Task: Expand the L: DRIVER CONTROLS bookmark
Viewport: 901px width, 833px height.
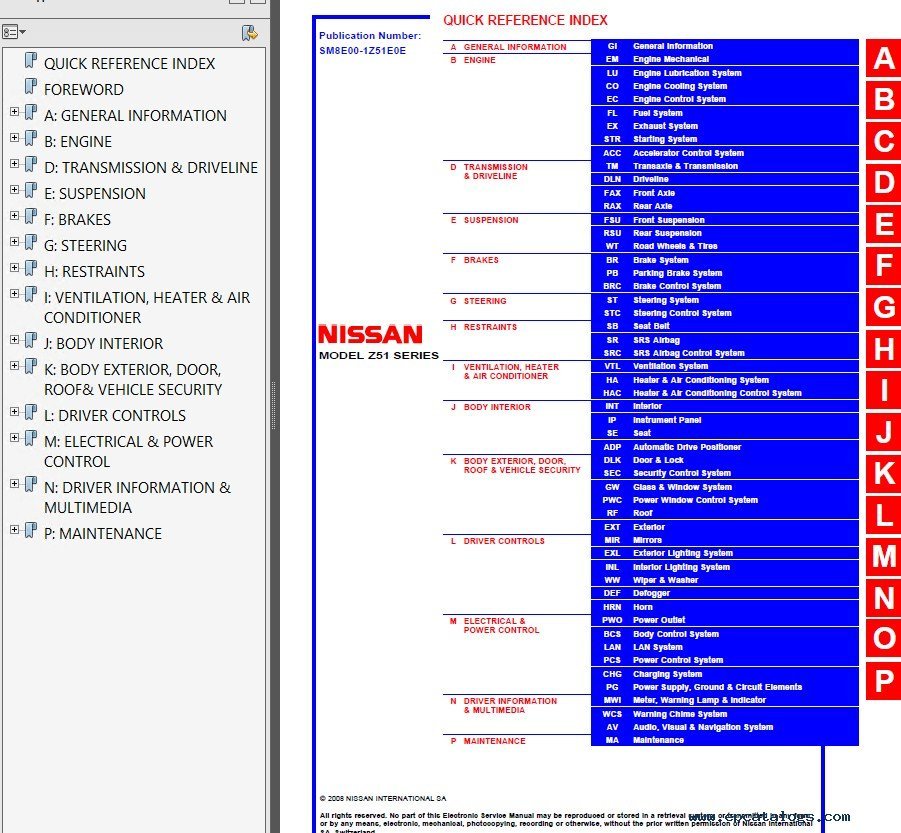Action: pos(14,411)
